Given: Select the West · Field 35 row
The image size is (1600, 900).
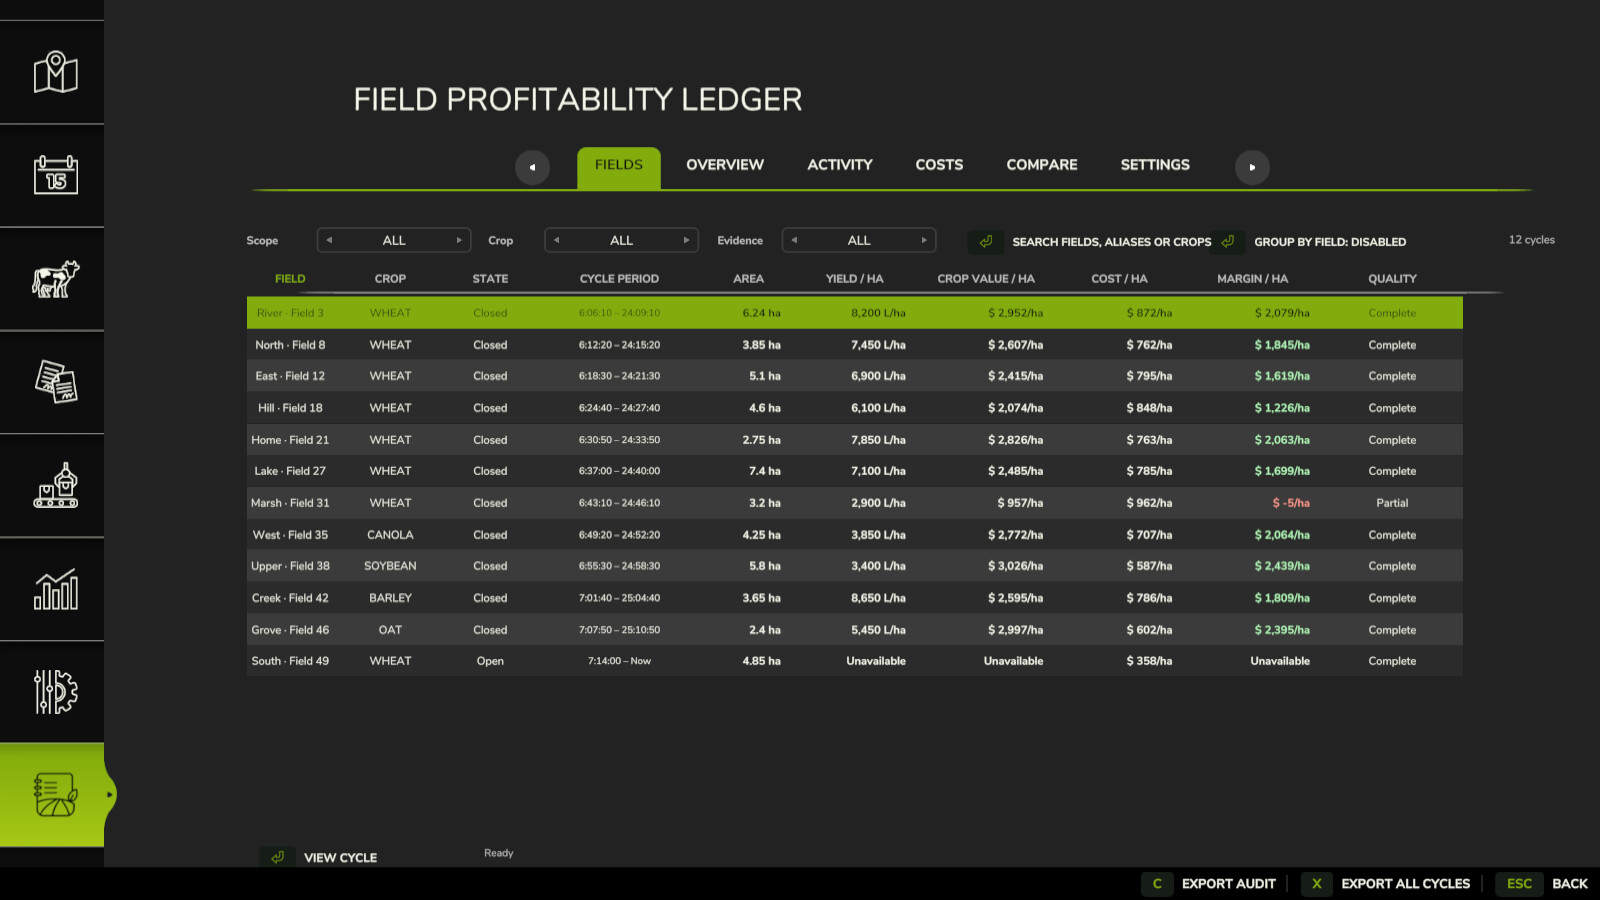Looking at the screenshot, I should point(855,535).
